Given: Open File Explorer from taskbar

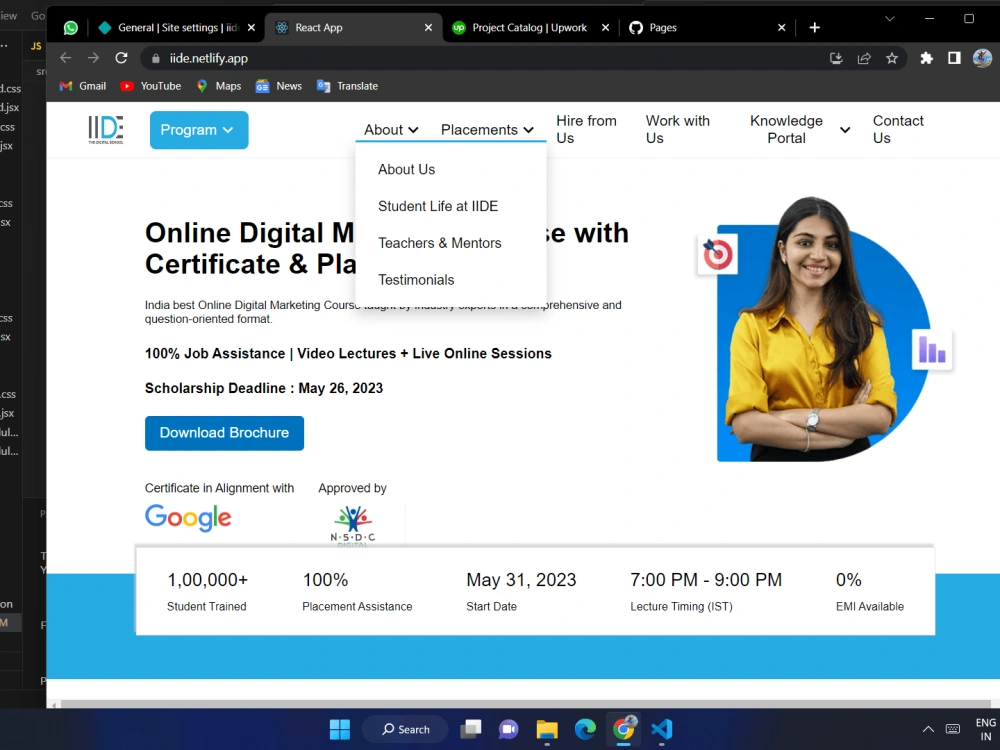Looking at the screenshot, I should (x=547, y=729).
